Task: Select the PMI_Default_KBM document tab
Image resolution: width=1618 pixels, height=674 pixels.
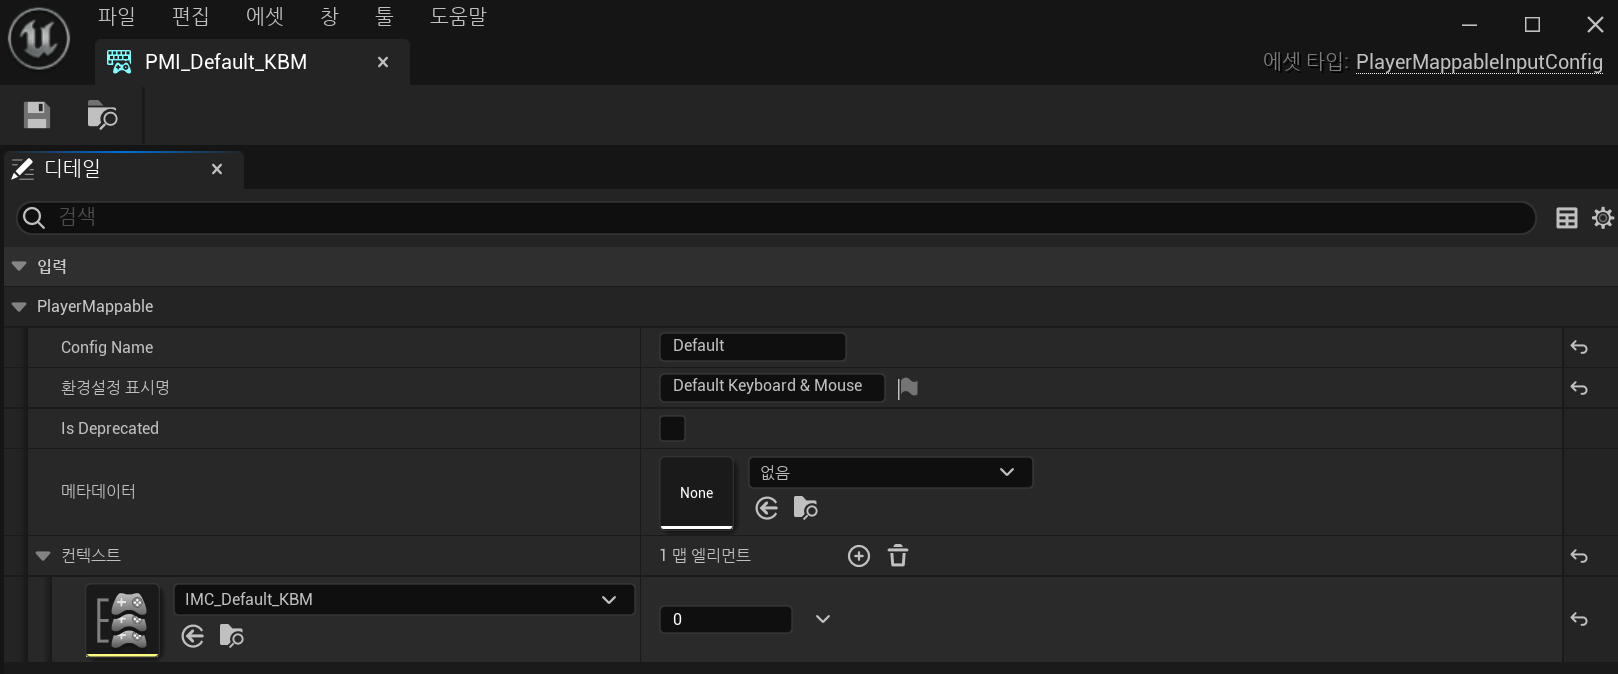Action: pyautogui.click(x=252, y=62)
